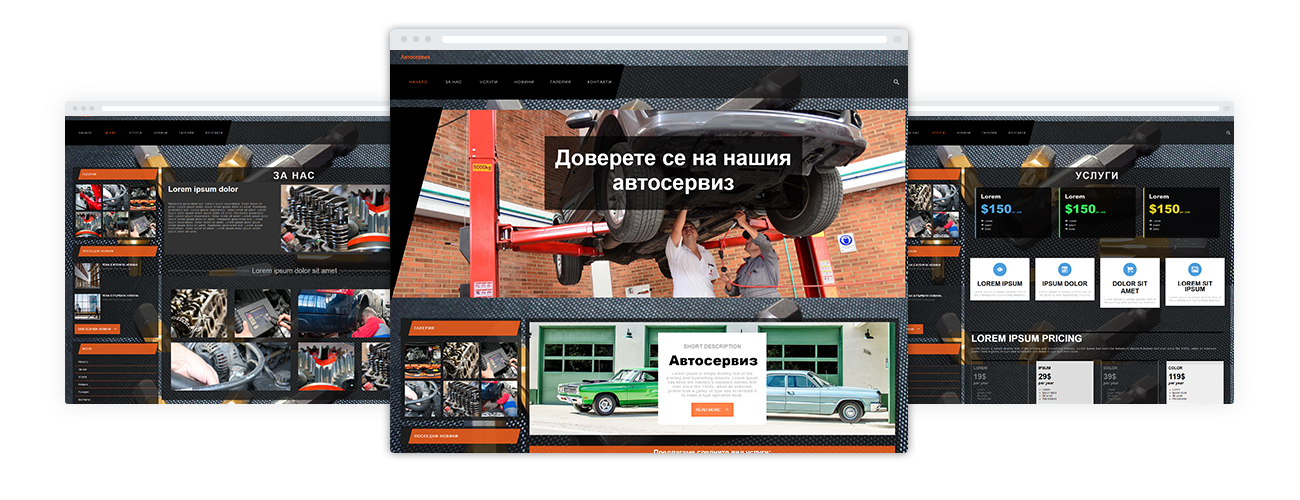Click the hero banner headline Доверете се на нашия автосервиз

673,171
